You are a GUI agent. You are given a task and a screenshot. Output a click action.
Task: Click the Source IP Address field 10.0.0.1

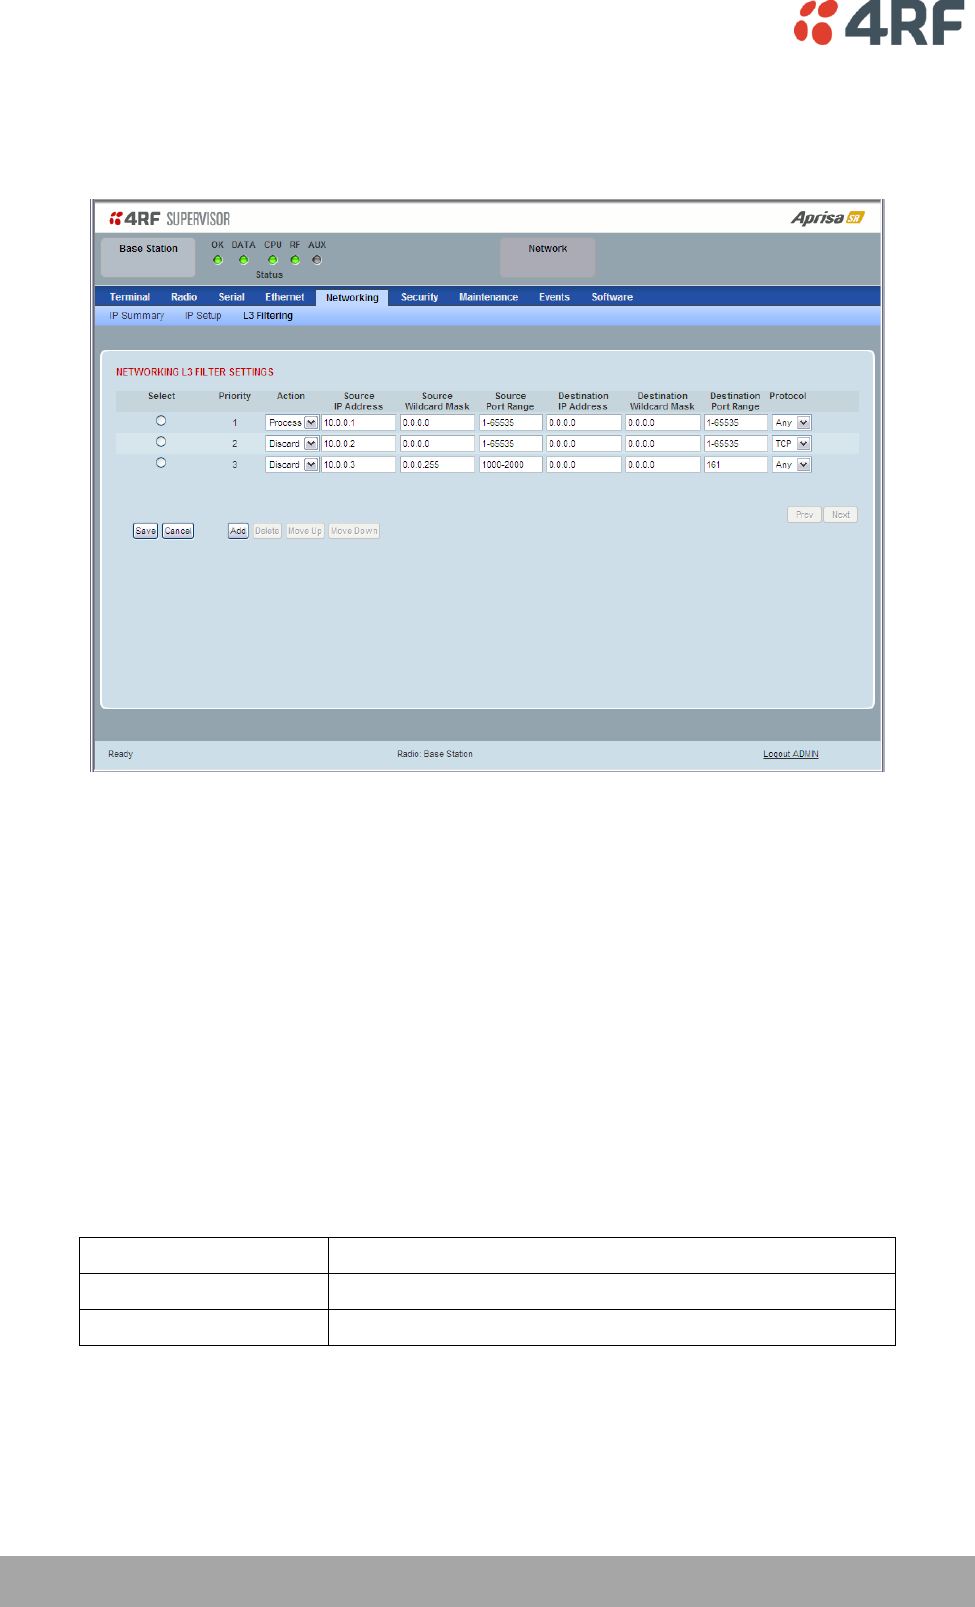[359, 423]
